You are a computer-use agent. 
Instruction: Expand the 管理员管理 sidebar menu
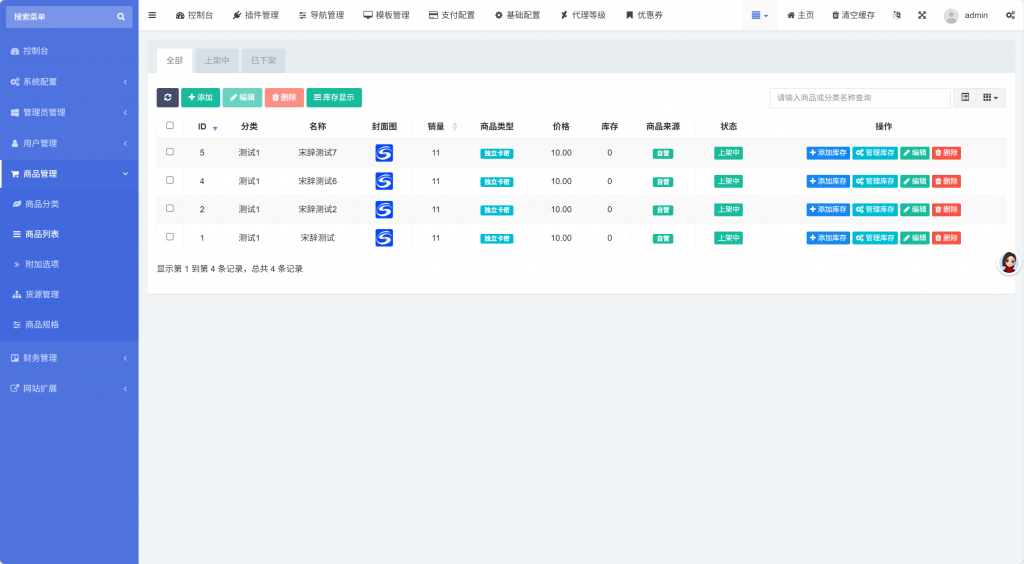[x=69, y=112]
